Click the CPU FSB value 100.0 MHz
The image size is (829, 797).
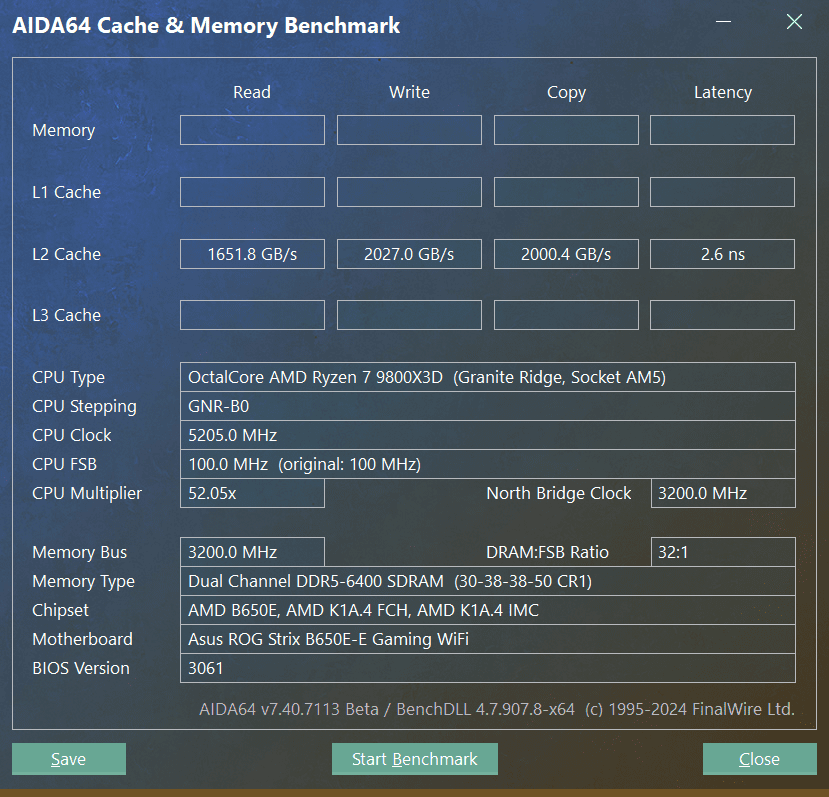[x=487, y=464]
